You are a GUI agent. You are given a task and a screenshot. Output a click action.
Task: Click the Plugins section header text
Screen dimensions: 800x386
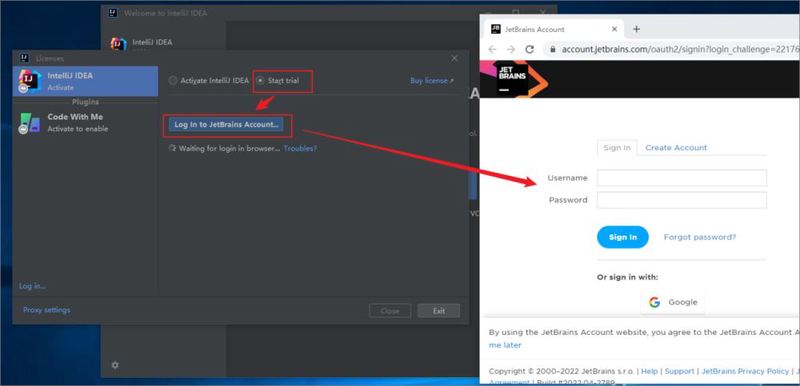(85, 102)
